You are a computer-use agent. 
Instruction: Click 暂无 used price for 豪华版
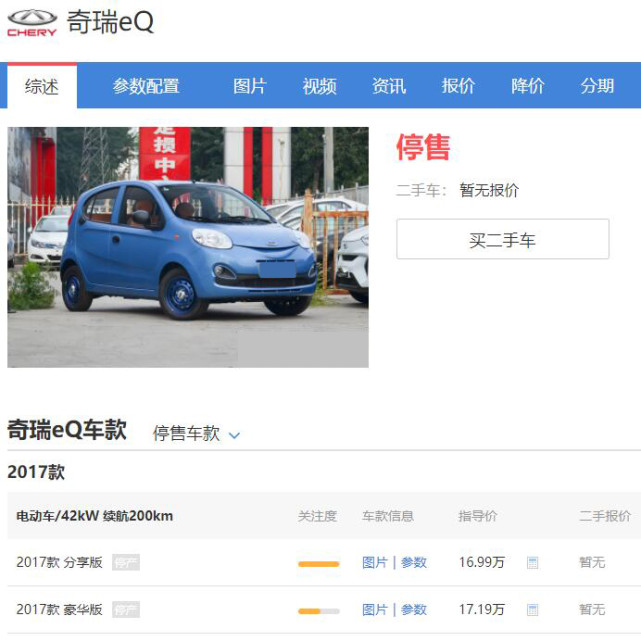[592, 610]
